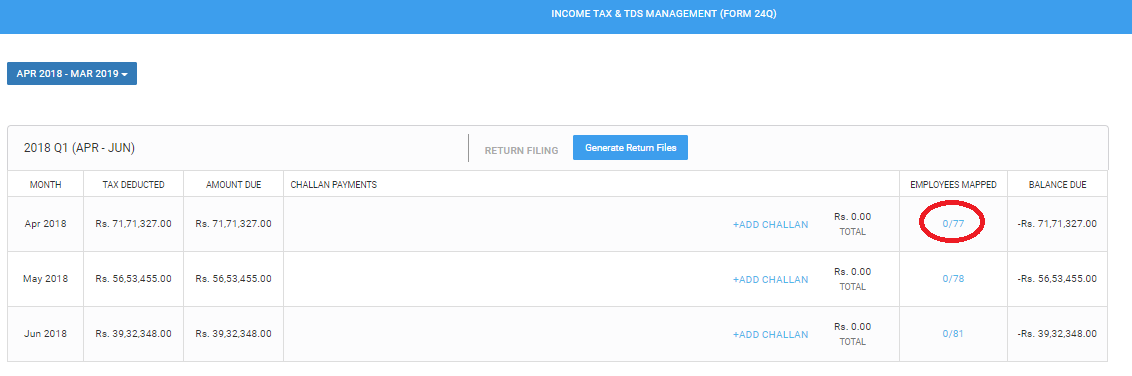This screenshot has width=1132, height=376.
Task: Click the AMOUNT DUE column header
Action: (233, 185)
